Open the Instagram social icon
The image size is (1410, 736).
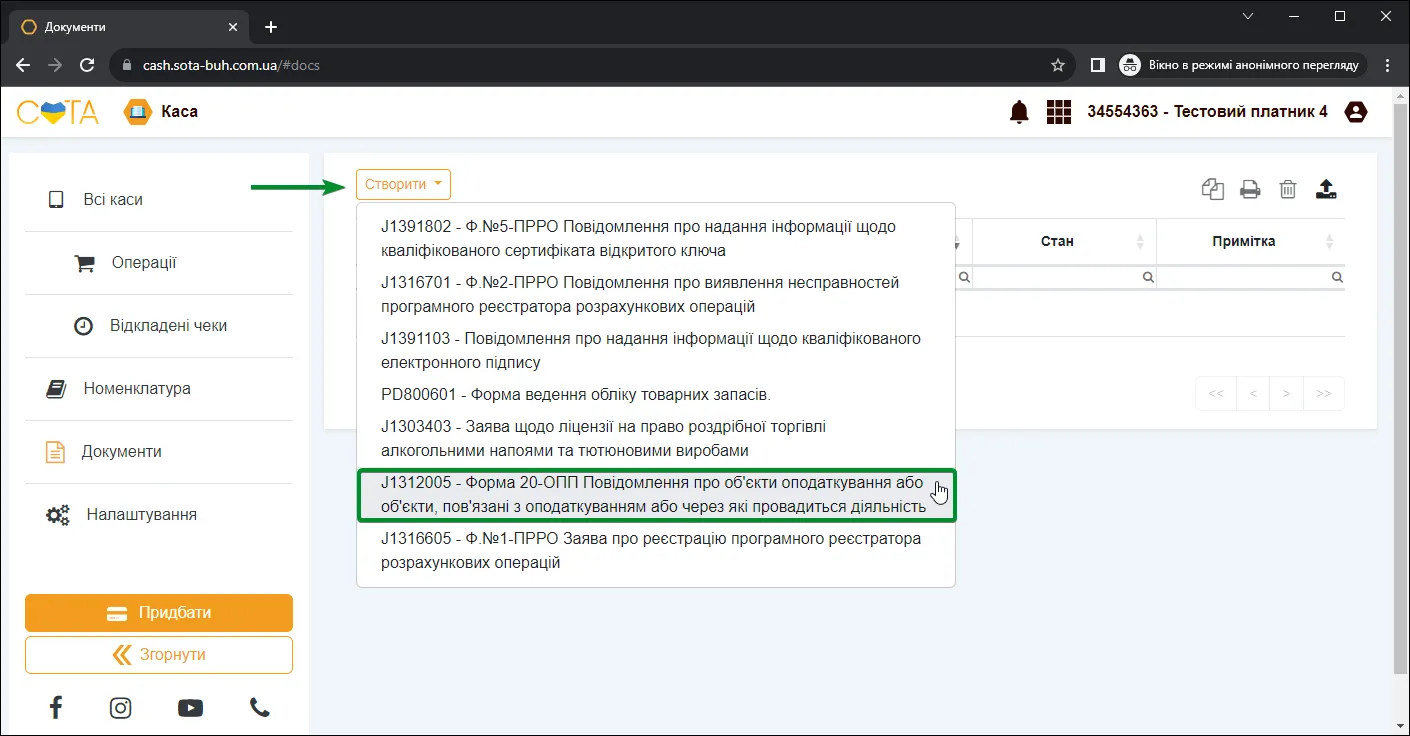click(x=121, y=708)
